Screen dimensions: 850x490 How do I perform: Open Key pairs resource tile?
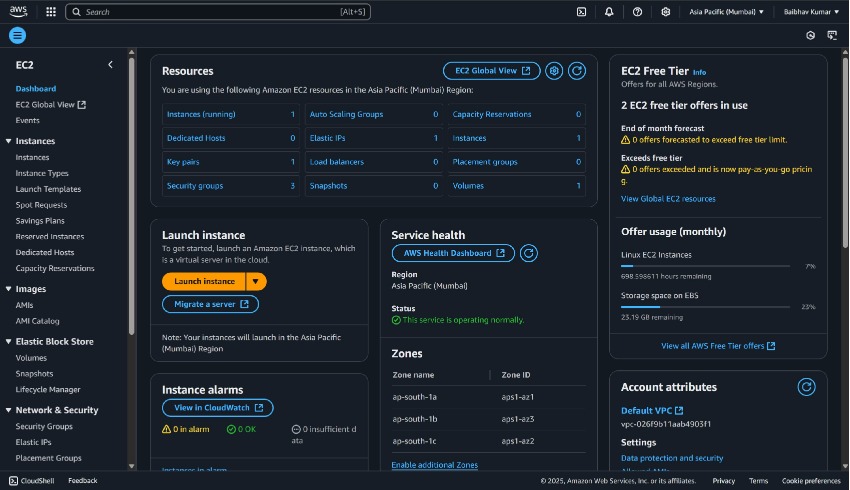click(230, 162)
